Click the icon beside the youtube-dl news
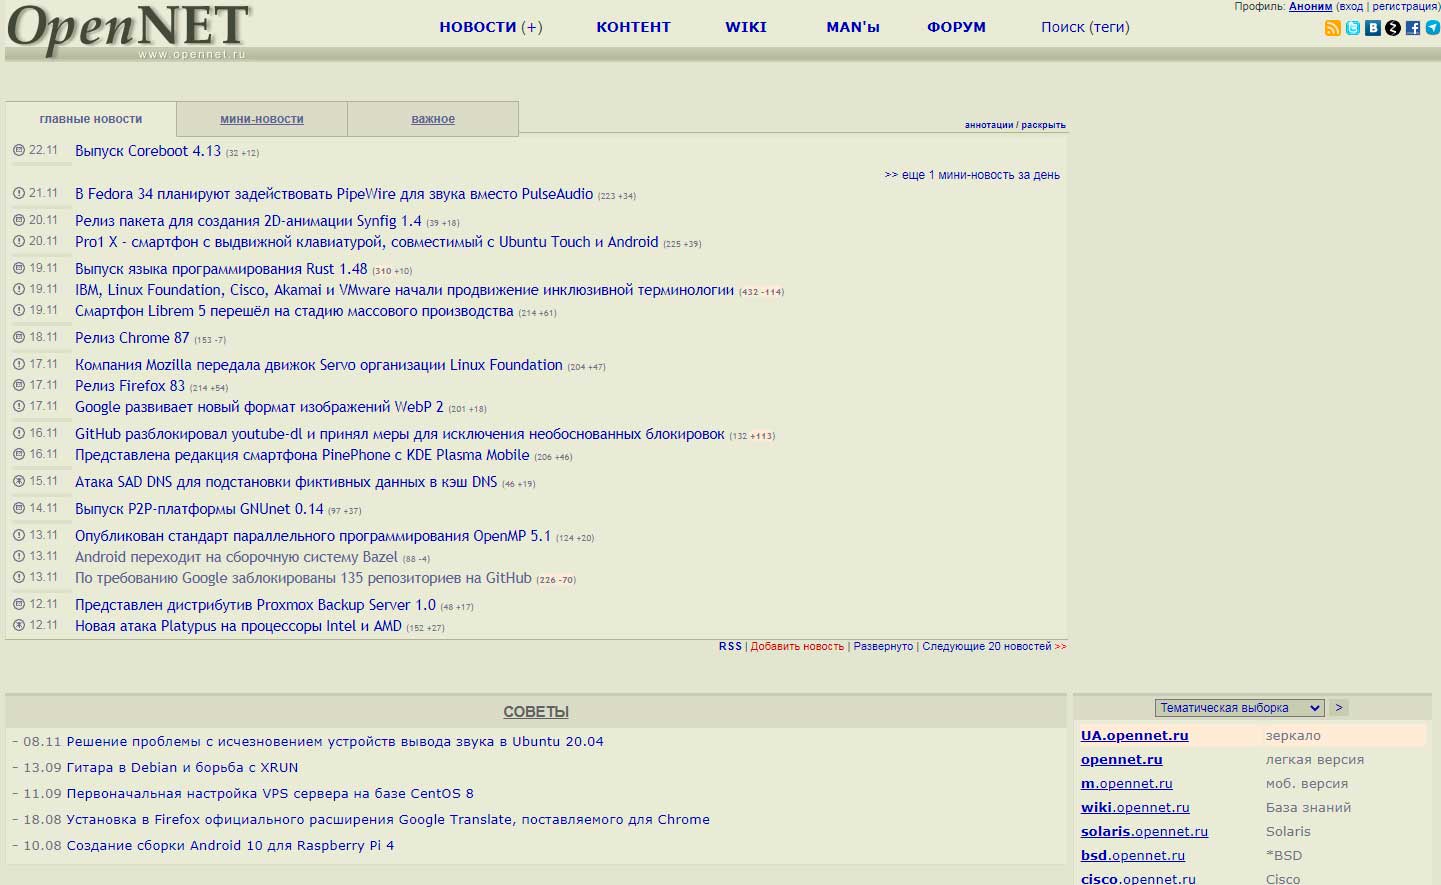This screenshot has height=885, width=1441. (19, 433)
